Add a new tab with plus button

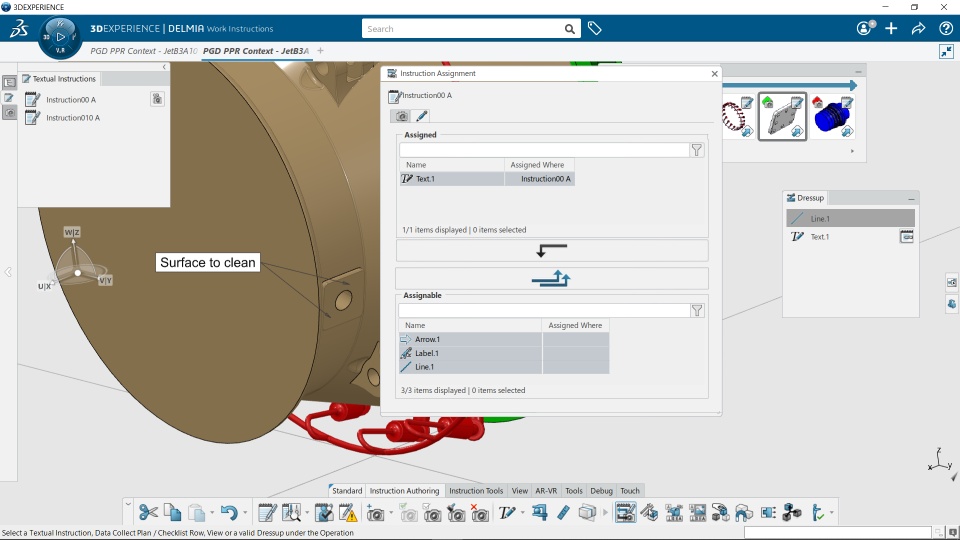click(320, 51)
